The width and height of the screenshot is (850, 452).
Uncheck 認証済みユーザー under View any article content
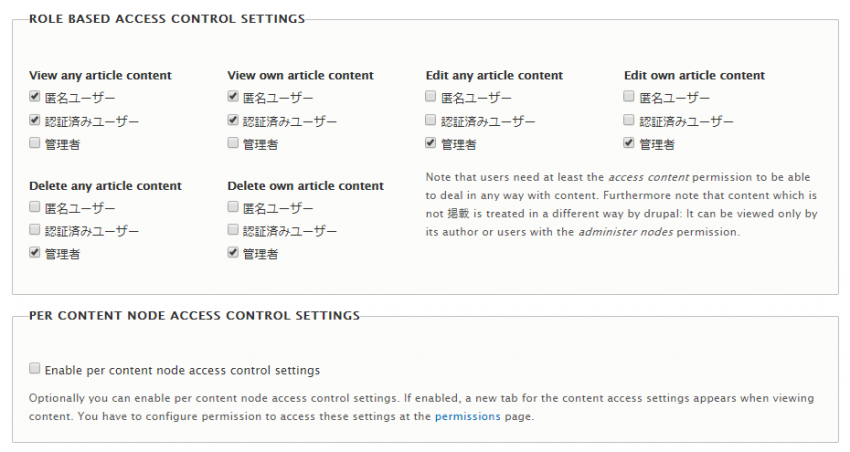tap(35, 120)
